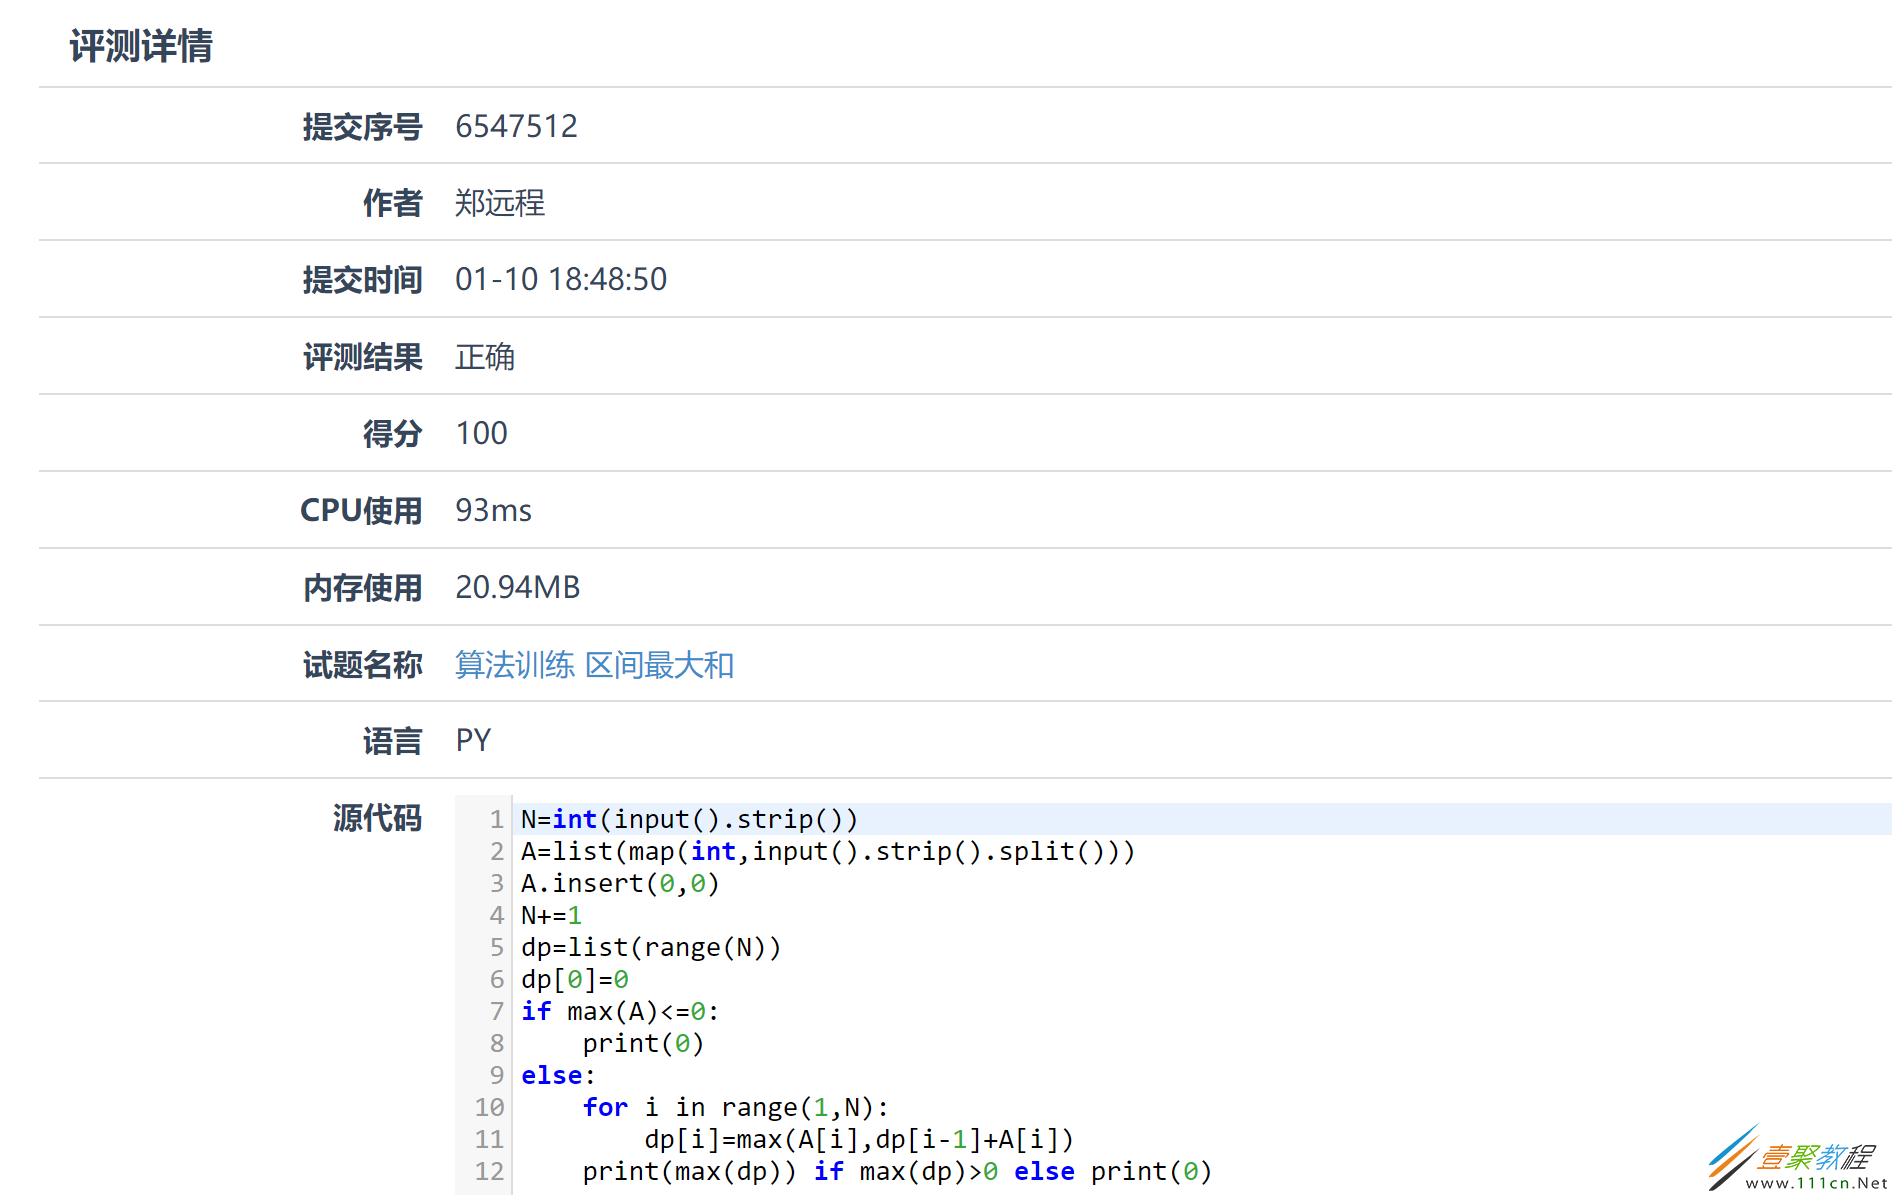Click the score value 100

(481, 434)
